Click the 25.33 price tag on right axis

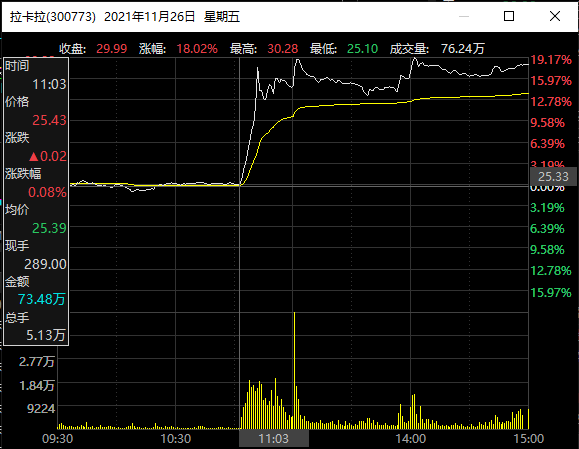(553, 176)
